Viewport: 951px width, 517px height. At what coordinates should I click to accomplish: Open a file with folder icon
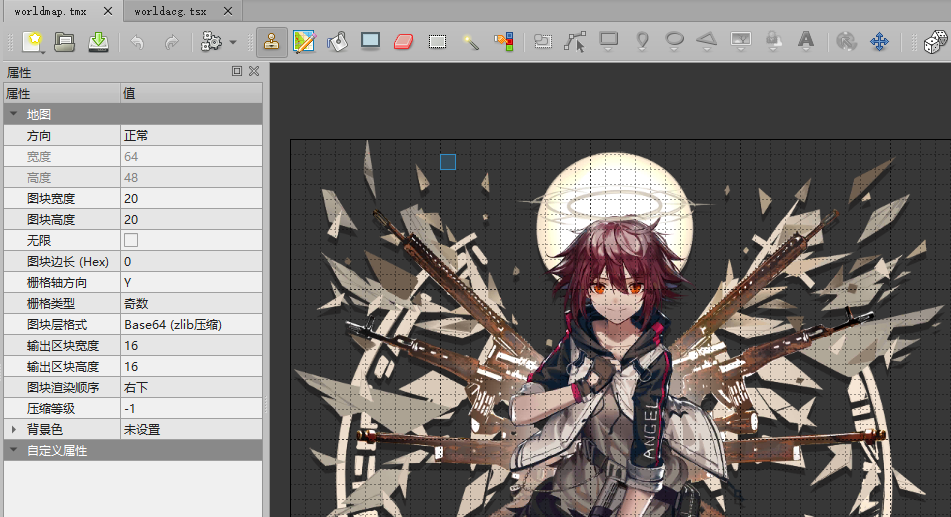click(x=65, y=42)
